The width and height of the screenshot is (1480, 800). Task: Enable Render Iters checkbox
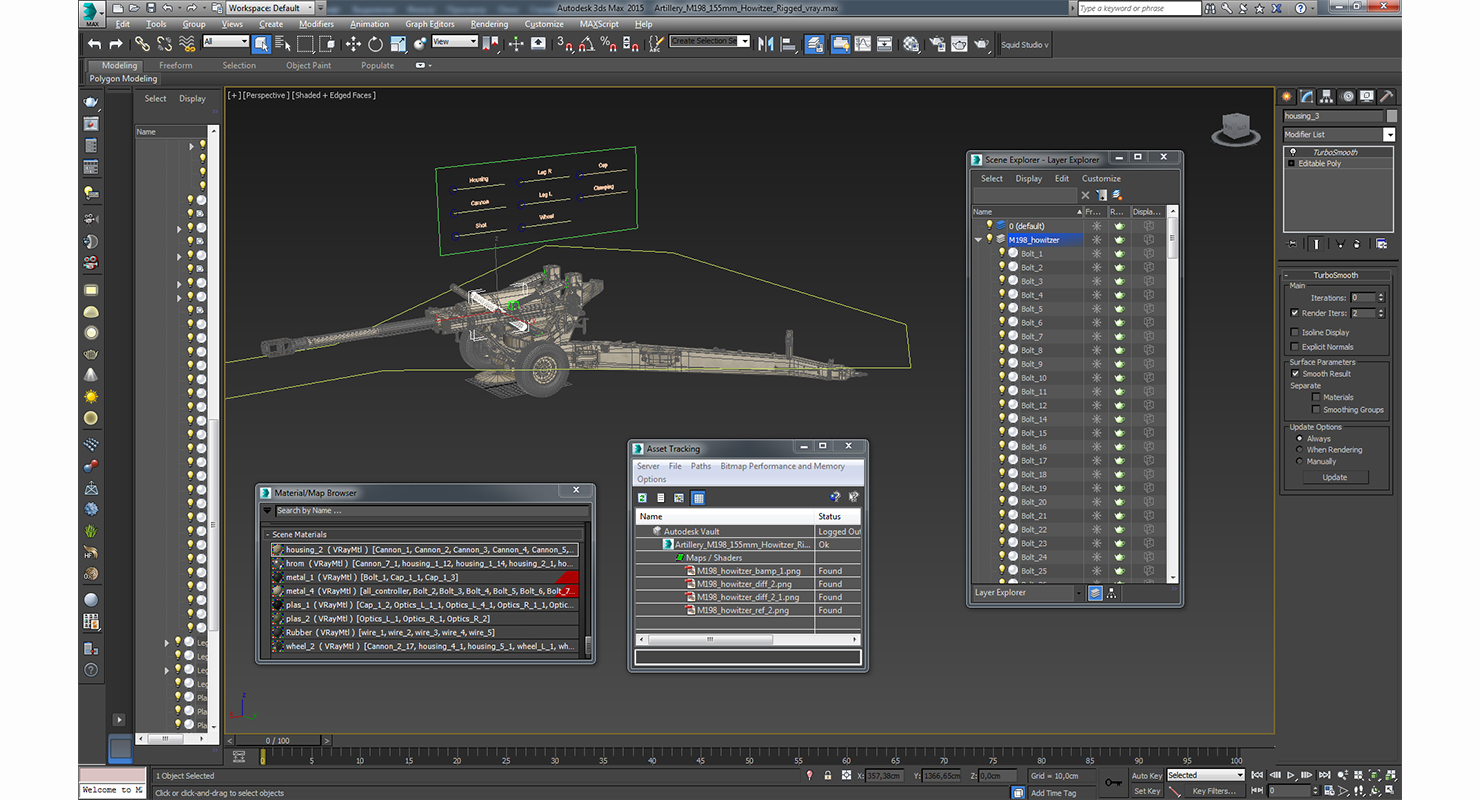(1295, 313)
